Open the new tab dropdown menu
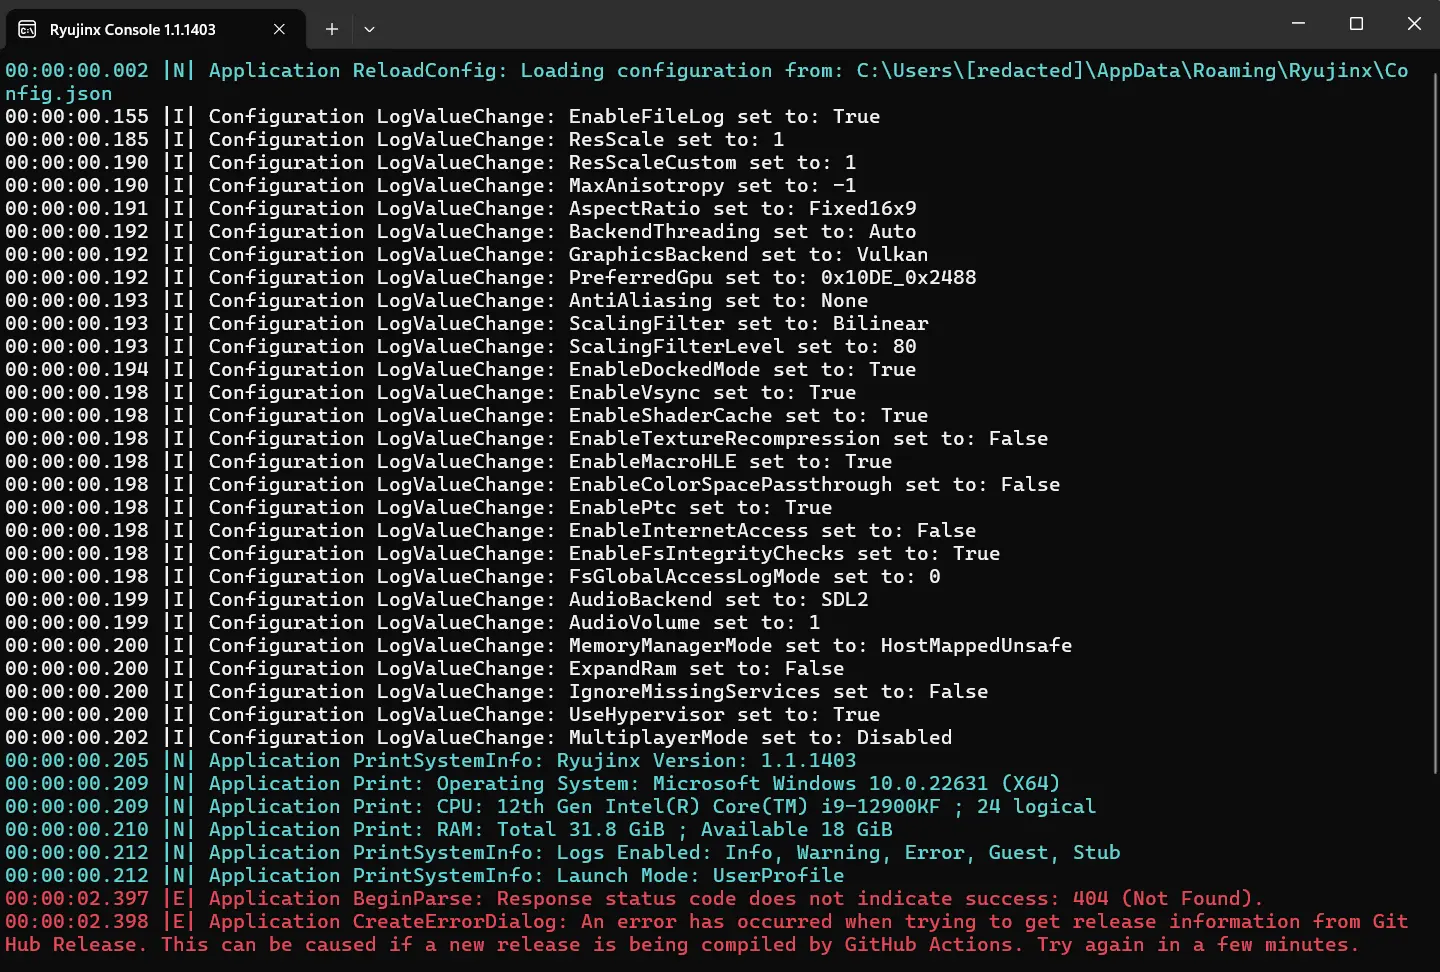Screen dimensions: 1440x972 click(x=369, y=29)
